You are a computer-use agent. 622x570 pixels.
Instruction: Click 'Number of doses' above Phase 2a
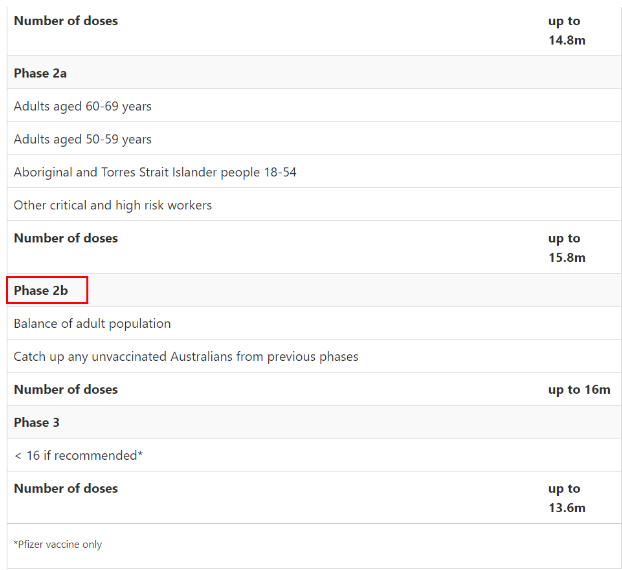(x=66, y=21)
